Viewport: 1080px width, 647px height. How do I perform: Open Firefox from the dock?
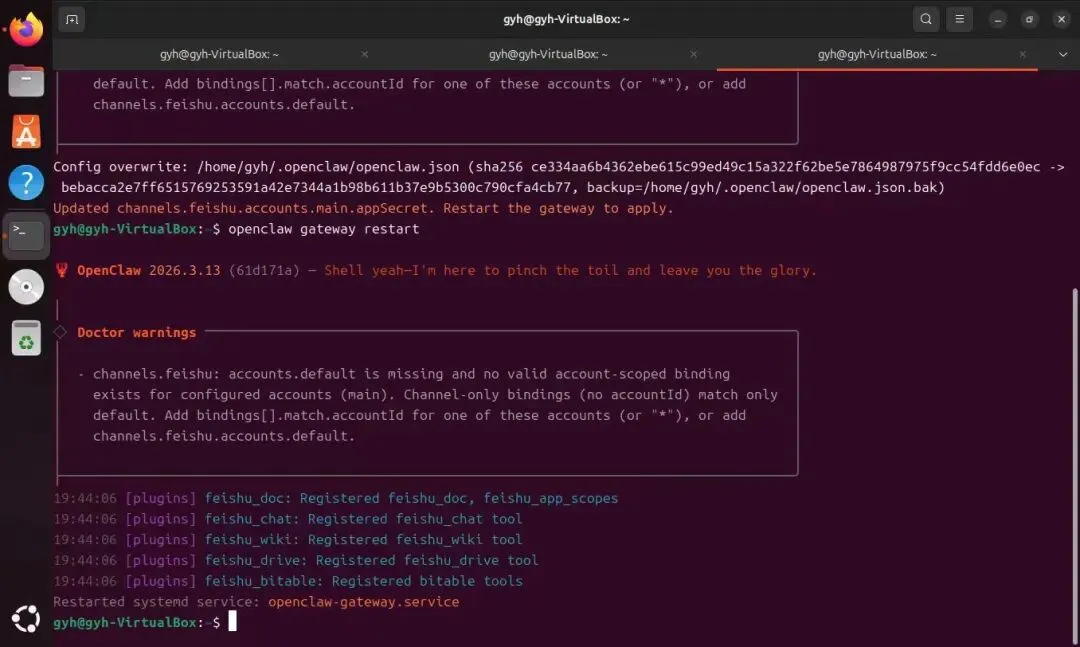pyautogui.click(x=26, y=29)
